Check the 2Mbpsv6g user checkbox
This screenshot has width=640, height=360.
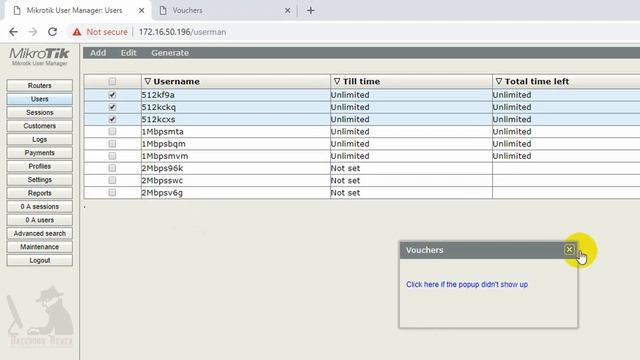pyautogui.click(x=112, y=193)
